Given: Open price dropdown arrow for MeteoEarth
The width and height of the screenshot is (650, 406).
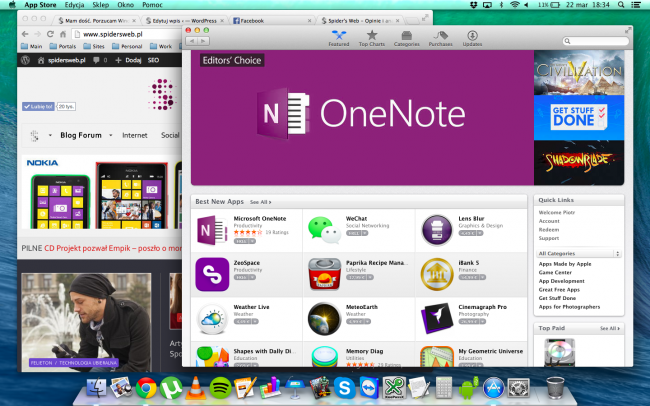Looking at the screenshot, I should click(x=367, y=321).
